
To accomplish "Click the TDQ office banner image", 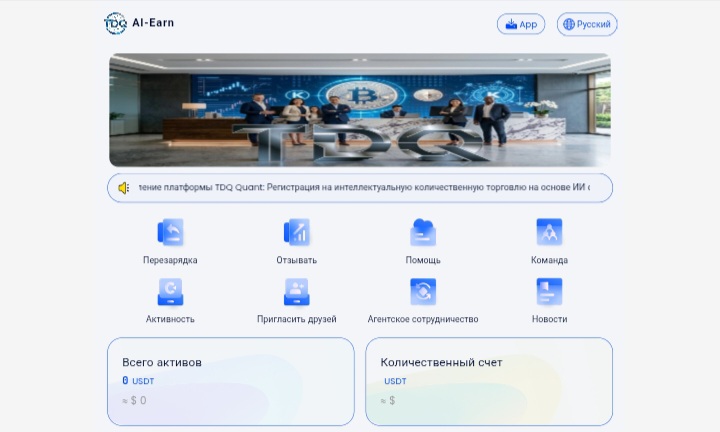I will (360, 110).
